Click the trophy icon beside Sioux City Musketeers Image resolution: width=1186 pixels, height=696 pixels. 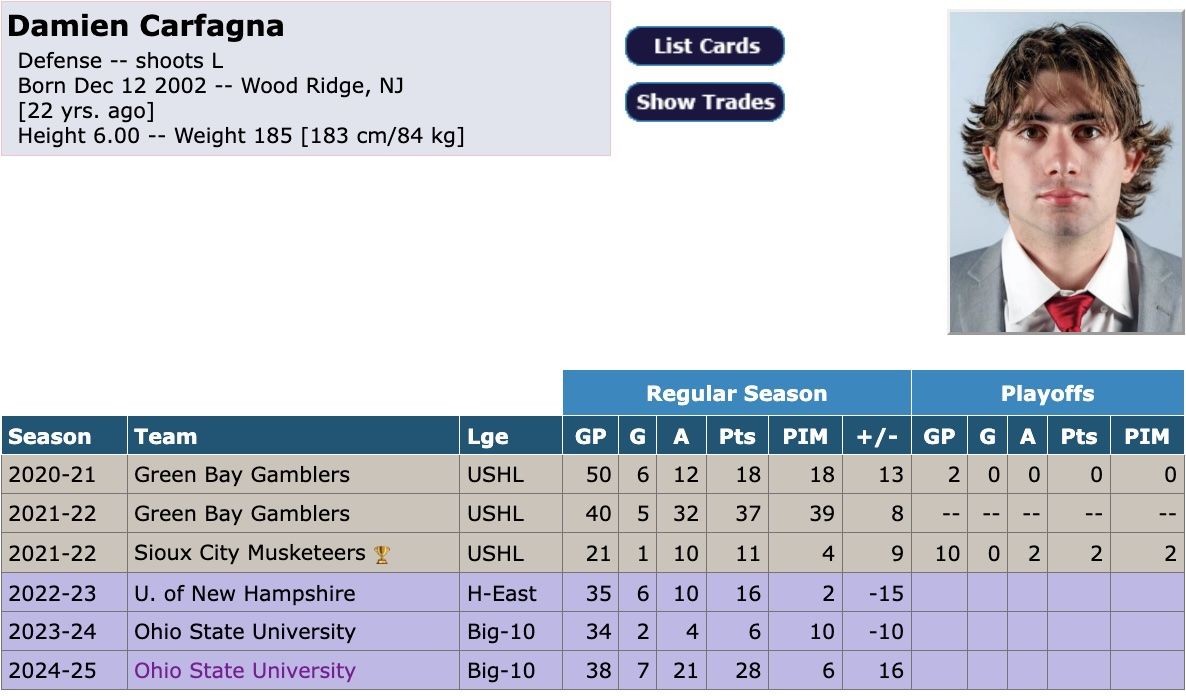tap(382, 554)
